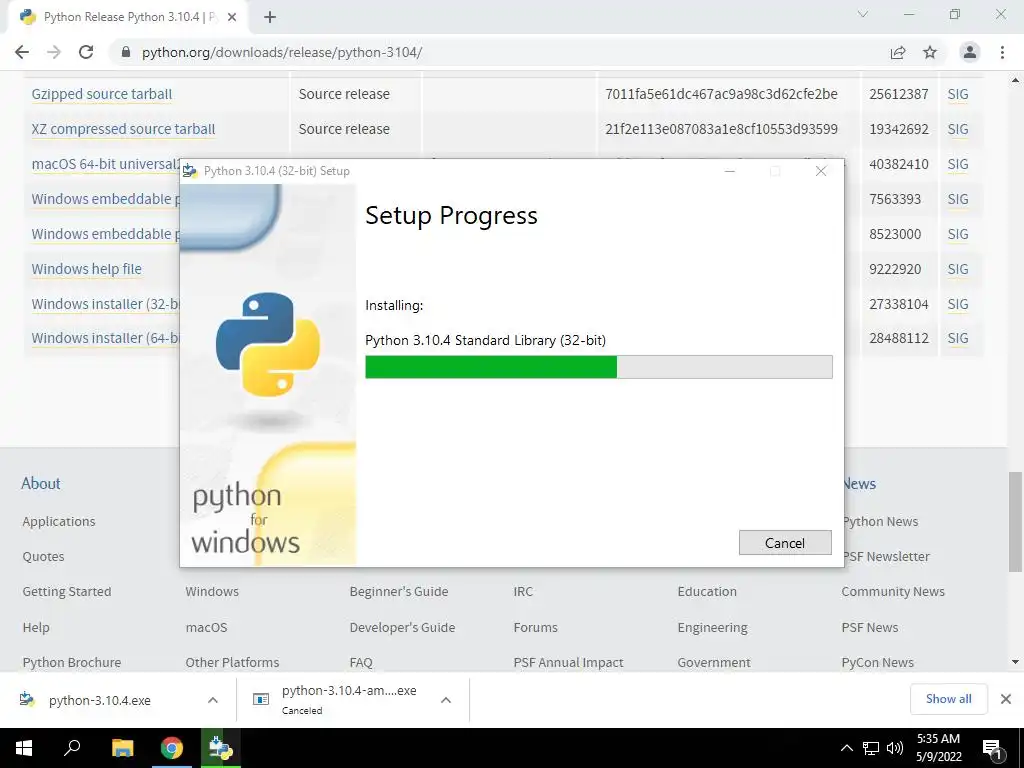Open the Education footer link
The height and width of the screenshot is (768, 1024).
click(707, 592)
